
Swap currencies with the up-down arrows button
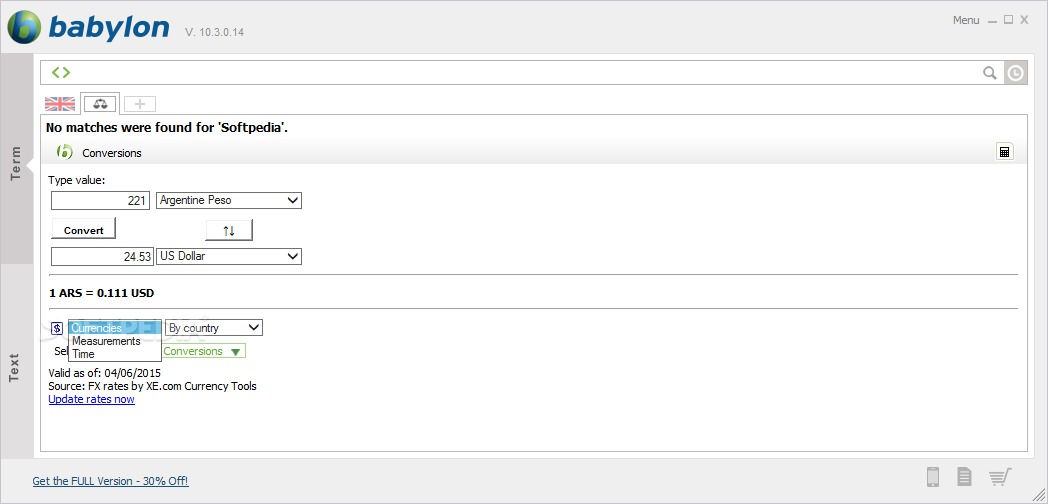point(229,230)
